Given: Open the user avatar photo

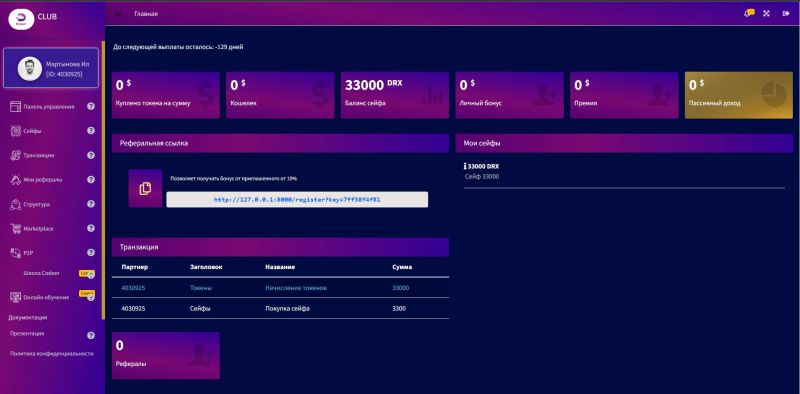Looking at the screenshot, I should point(30,68).
